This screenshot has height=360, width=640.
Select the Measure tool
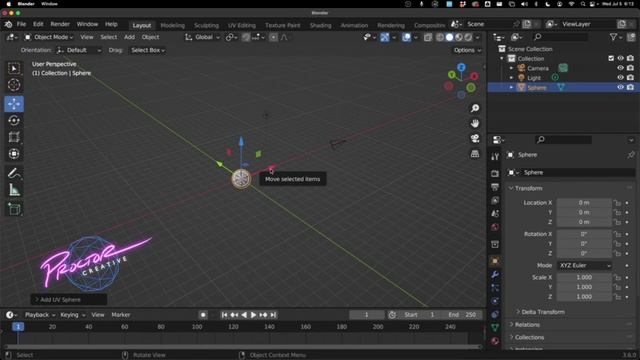click(14, 190)
